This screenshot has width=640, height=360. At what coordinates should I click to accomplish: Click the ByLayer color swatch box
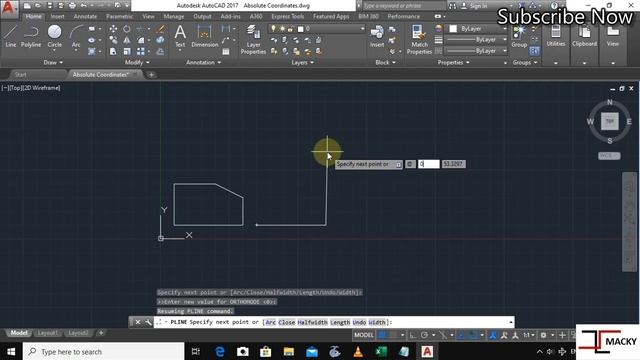453,29
